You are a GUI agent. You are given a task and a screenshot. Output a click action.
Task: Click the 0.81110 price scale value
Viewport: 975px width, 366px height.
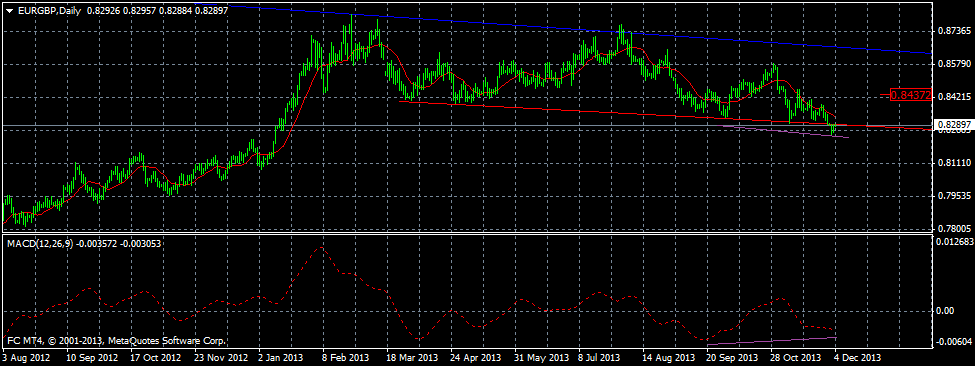pyautogui.click(x=954, y=163)
